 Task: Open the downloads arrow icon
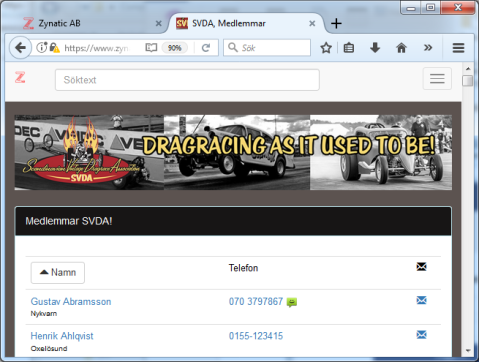(375, 48)
